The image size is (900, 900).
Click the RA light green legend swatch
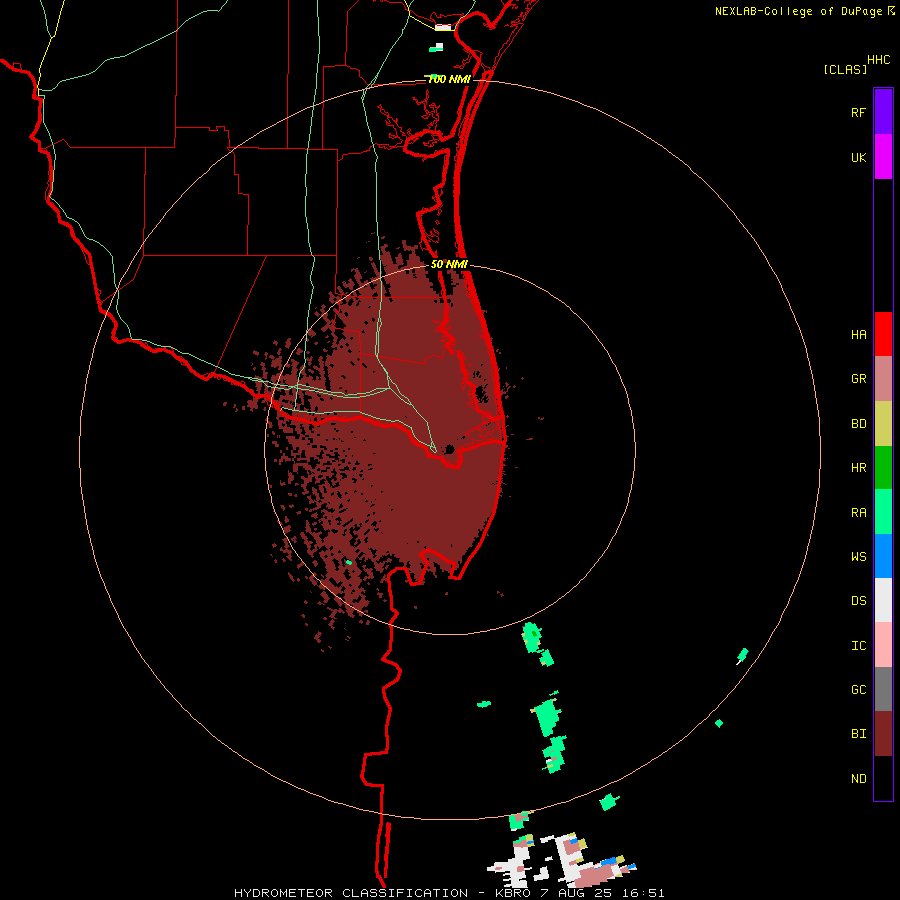pos(883,512)
